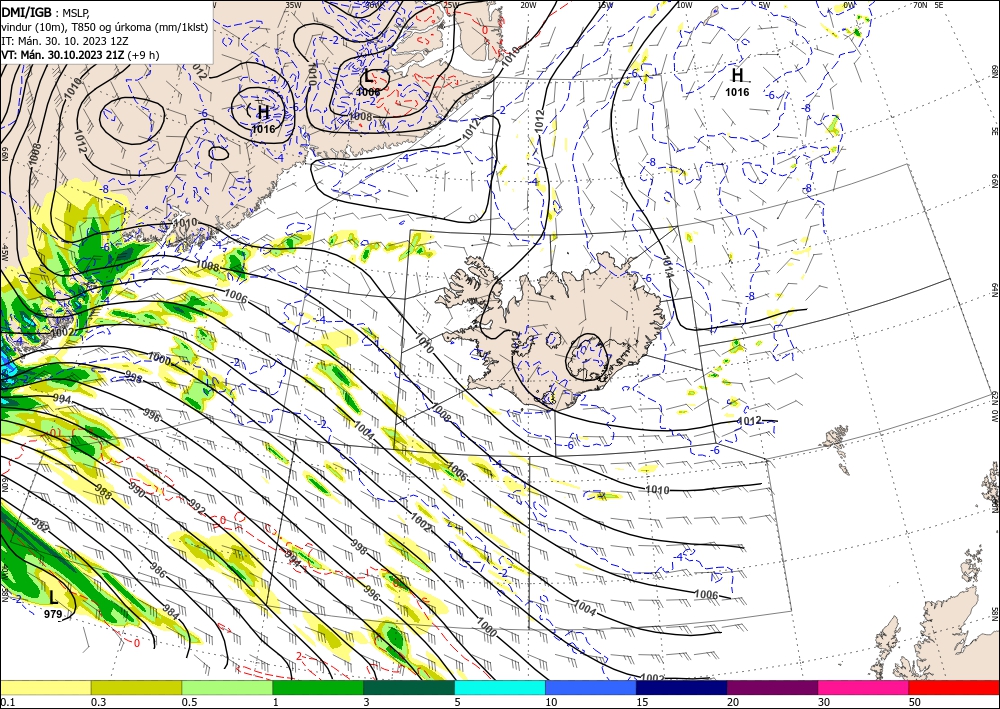Click the '982' isobar label
The width and height of the screenshot is (1000, 709).
40,526
